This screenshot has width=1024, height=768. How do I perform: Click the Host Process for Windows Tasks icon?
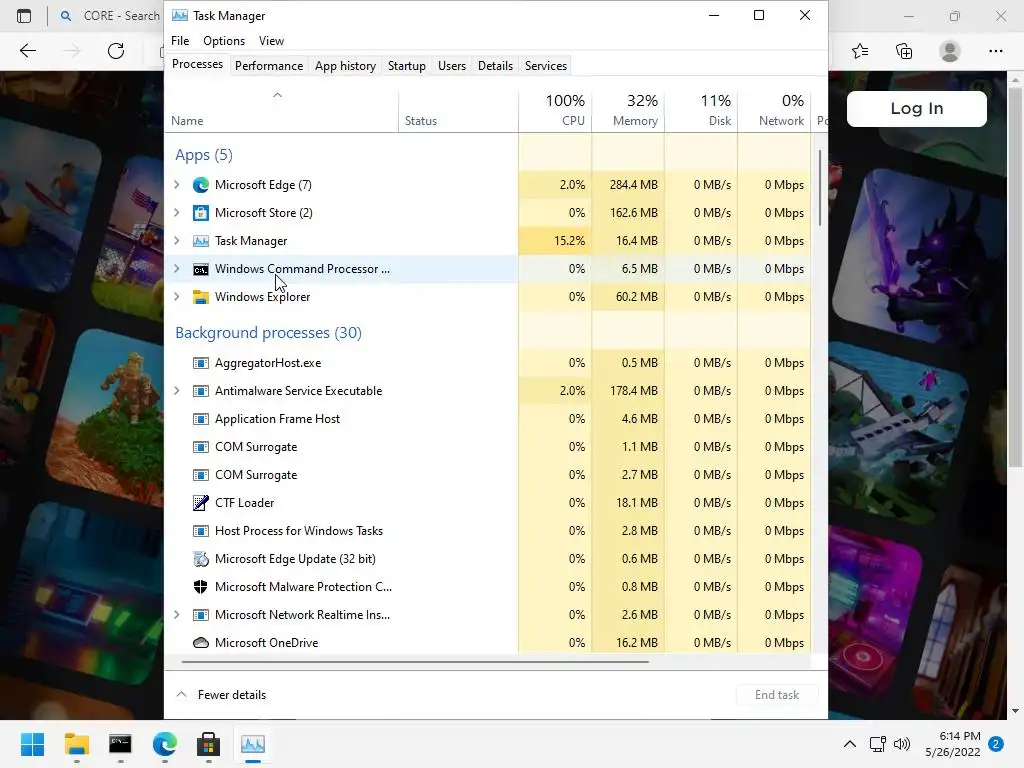tap(200, 531)
